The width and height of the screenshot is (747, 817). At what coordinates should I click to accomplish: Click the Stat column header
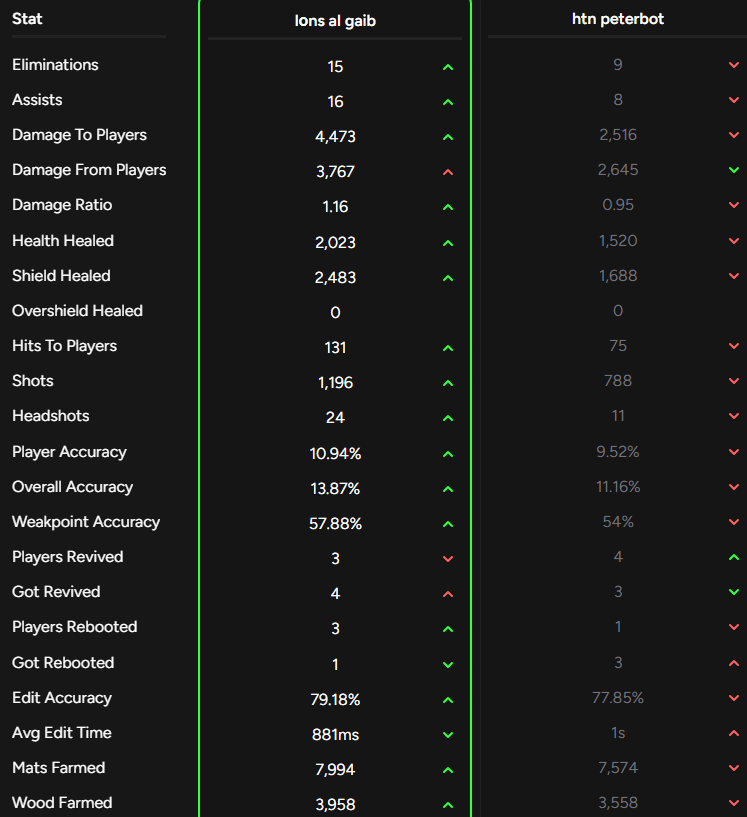pyautogui.click(x=27, y=19)
